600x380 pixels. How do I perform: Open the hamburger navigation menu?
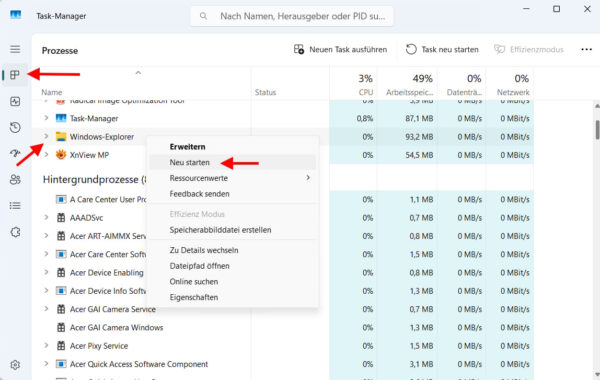click(15, 49)
